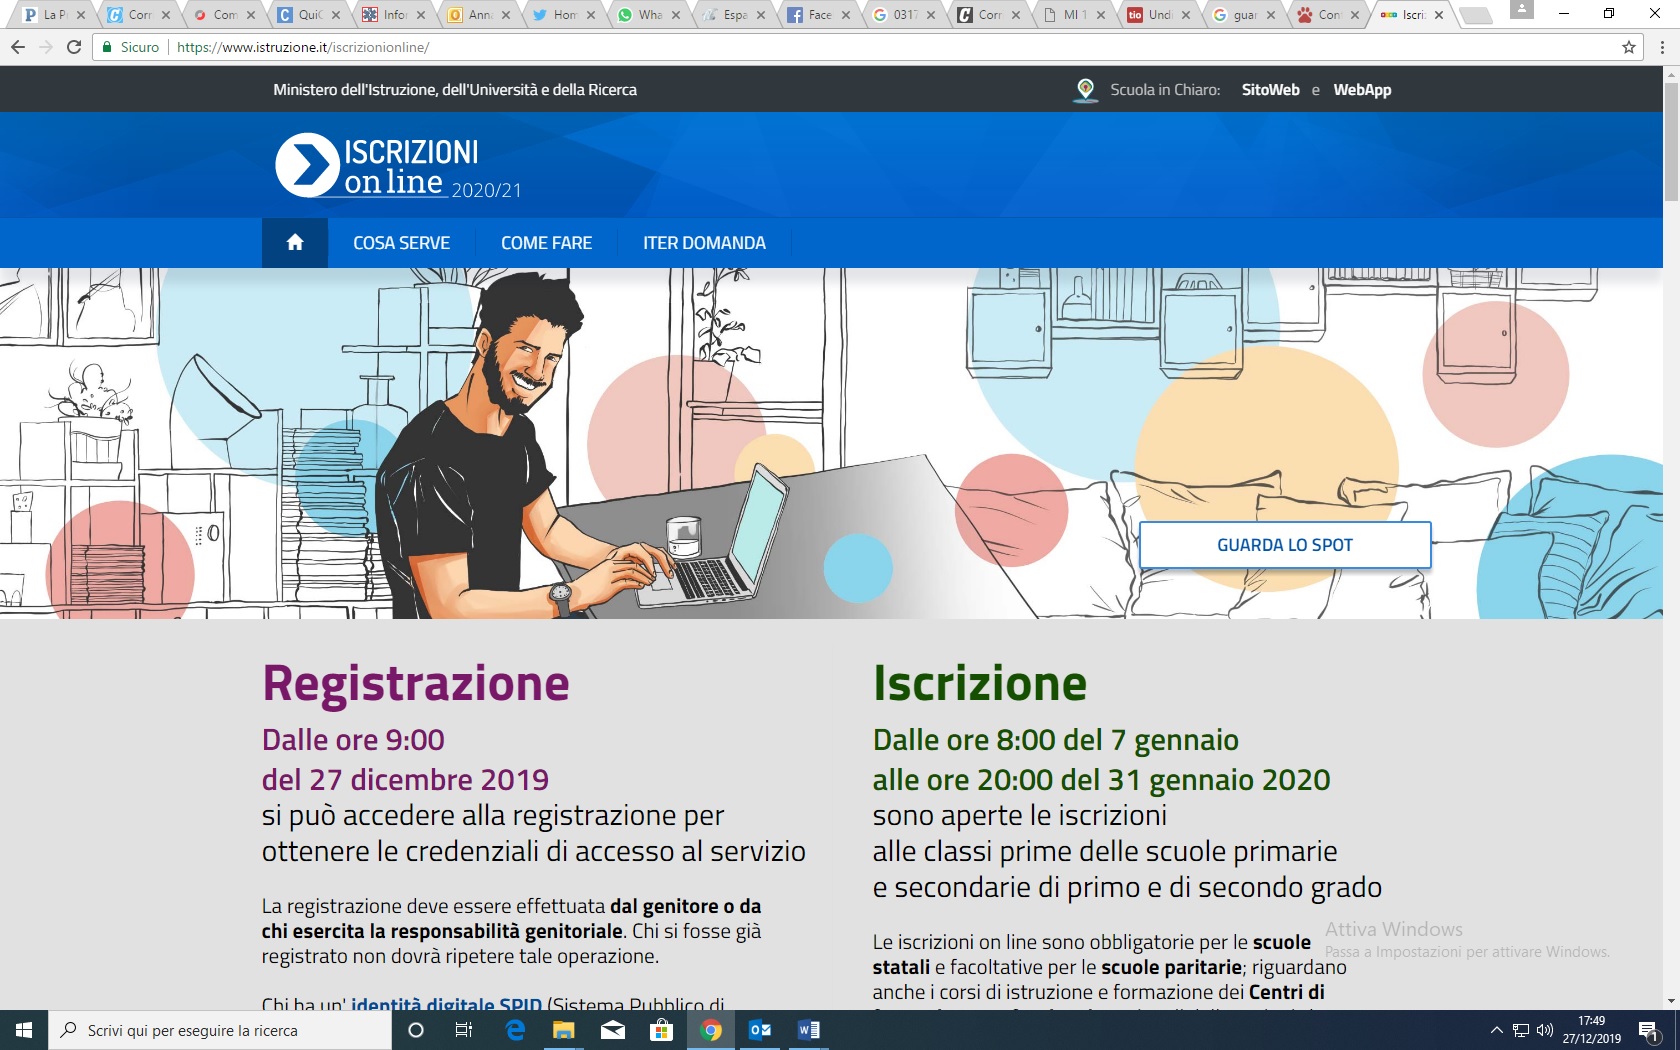This screenshot has height=1050, width=1680.
Task: Click the network tray icon
Action: click(x=1520, y=1030)
